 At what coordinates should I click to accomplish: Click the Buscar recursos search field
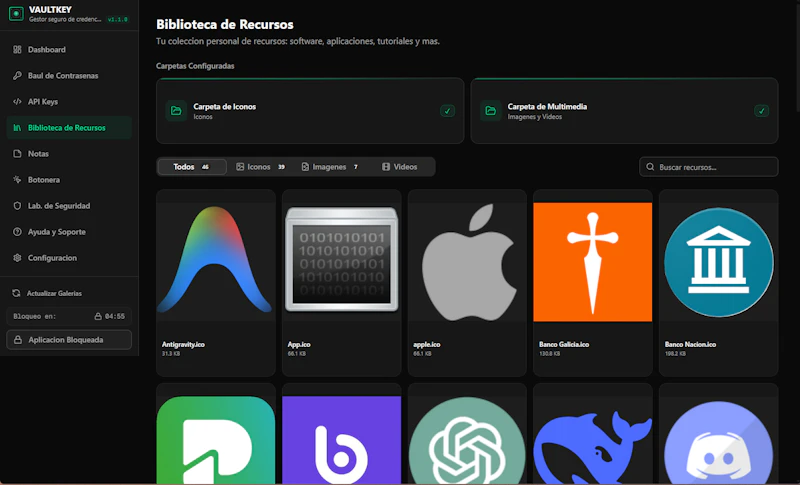pyautogui.click(x=709, y=167)
